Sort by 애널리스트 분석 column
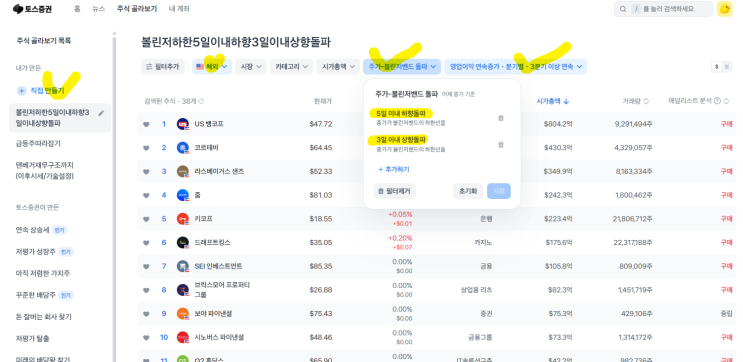Image resolution: width=743 pixels, height=362 pixels. coord(699,101)
